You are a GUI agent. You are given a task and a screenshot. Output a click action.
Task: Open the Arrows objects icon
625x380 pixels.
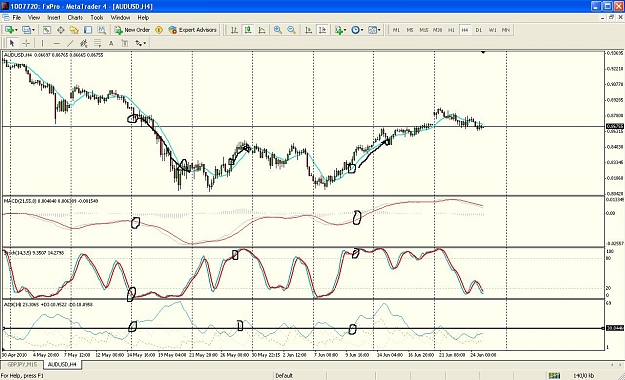[x=138, y=43]
